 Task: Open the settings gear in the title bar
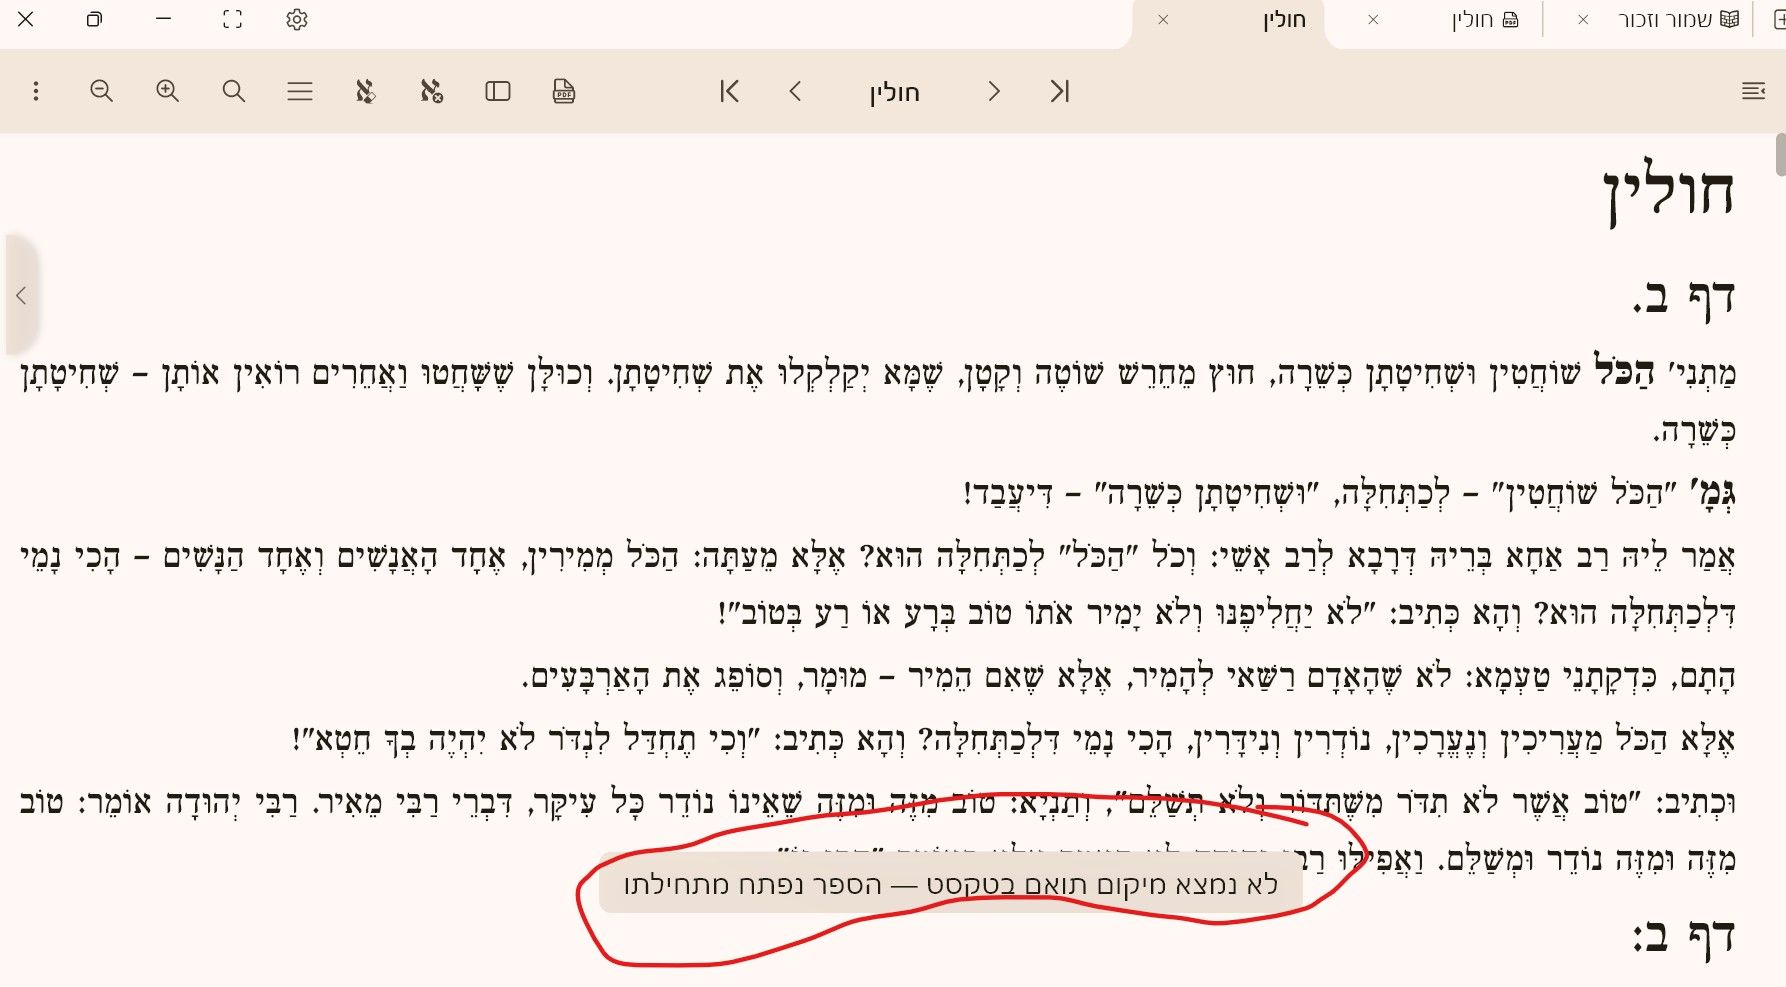pos(297,20)
